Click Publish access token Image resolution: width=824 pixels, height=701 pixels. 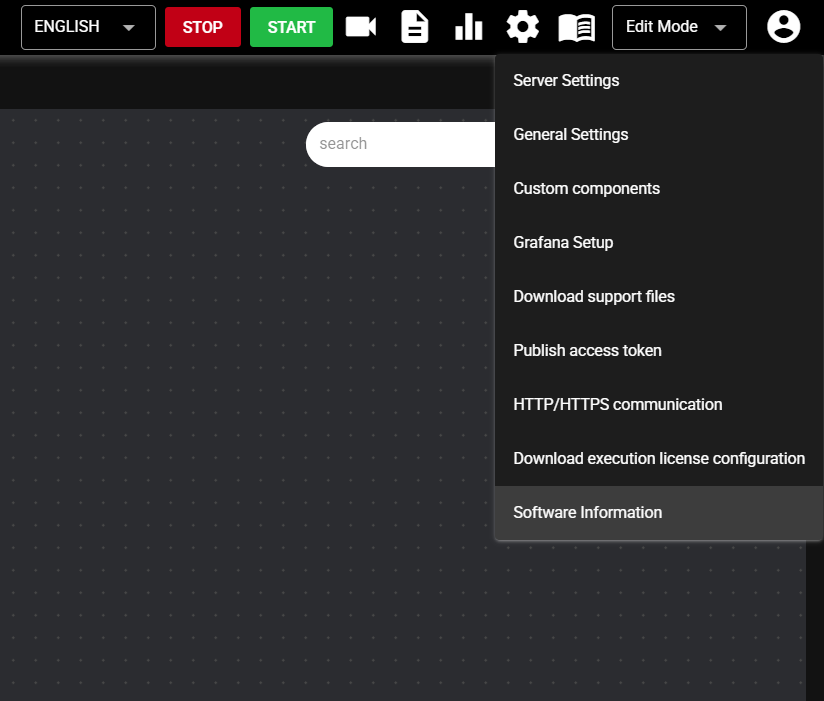click(587, 350)
